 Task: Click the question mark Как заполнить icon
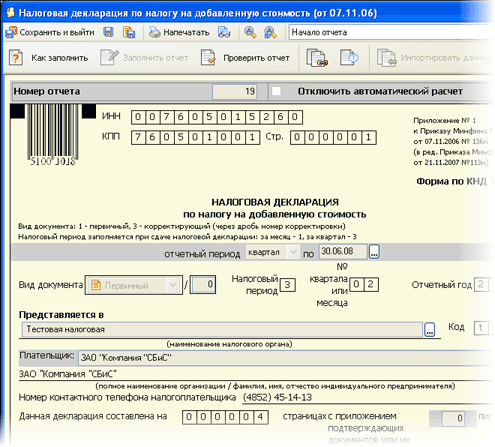point(16,58)
